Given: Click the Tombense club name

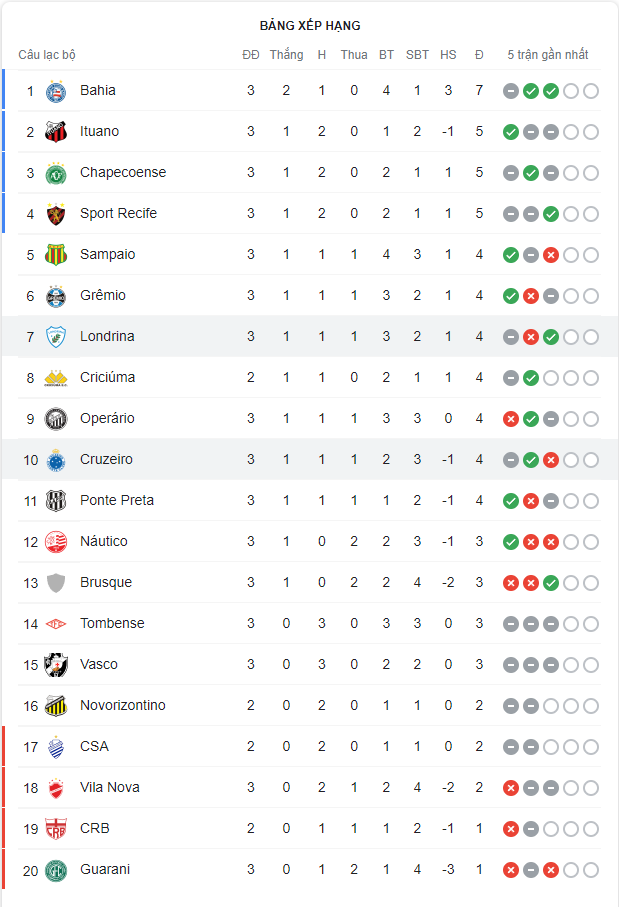Looking at the screenshot, I should click(x=112, y=624).
